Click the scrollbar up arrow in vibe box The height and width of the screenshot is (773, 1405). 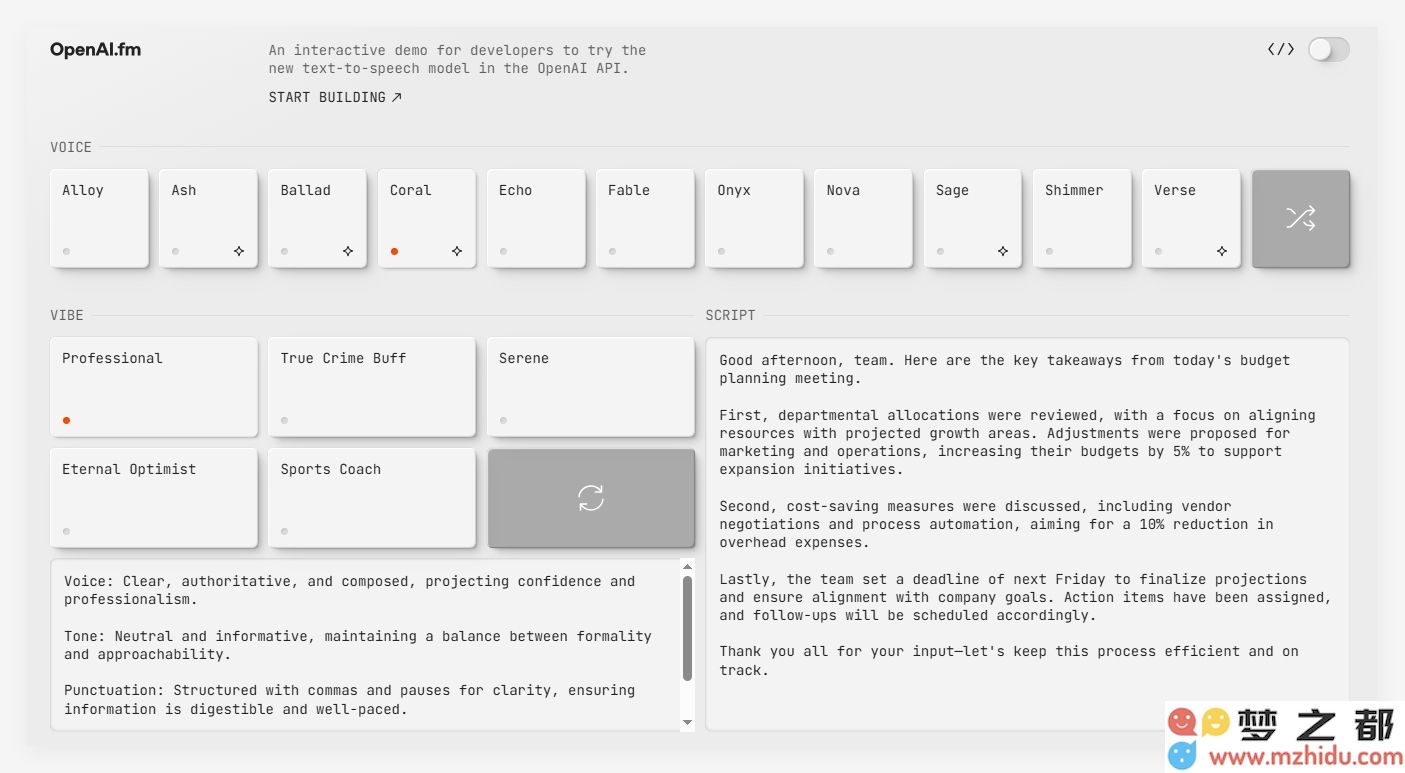click(x=687, y=566)
